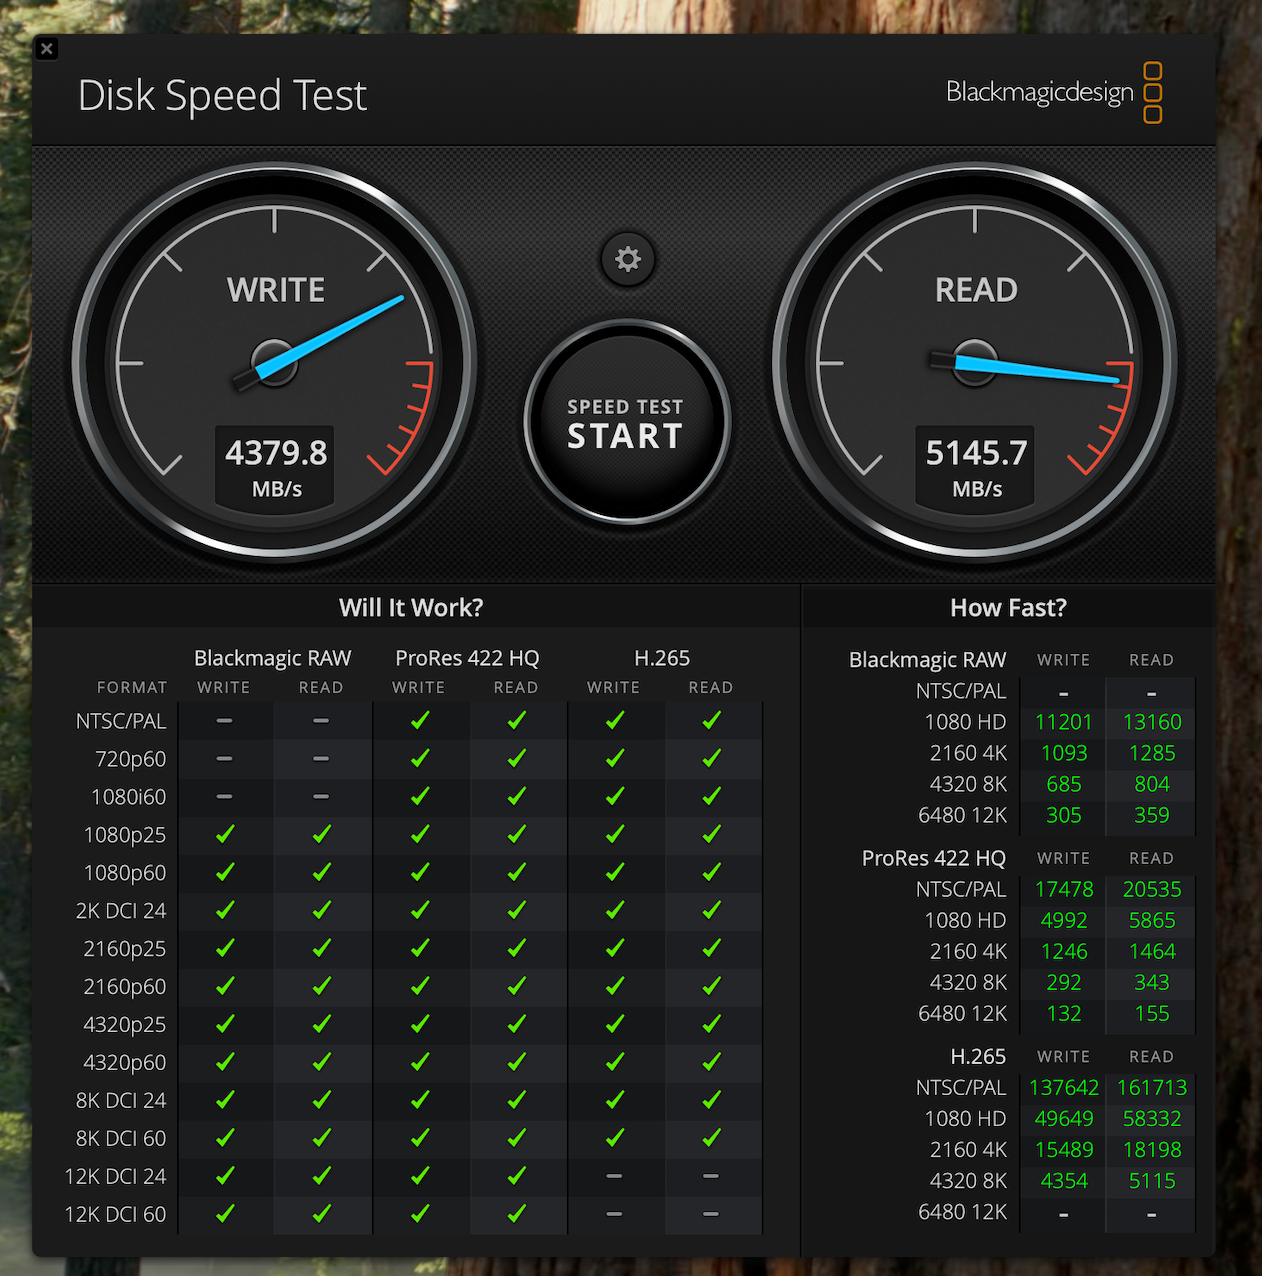1262x1276 pixels.
Task: Click the read speed value 5145.7
Action: coord(976,453)
